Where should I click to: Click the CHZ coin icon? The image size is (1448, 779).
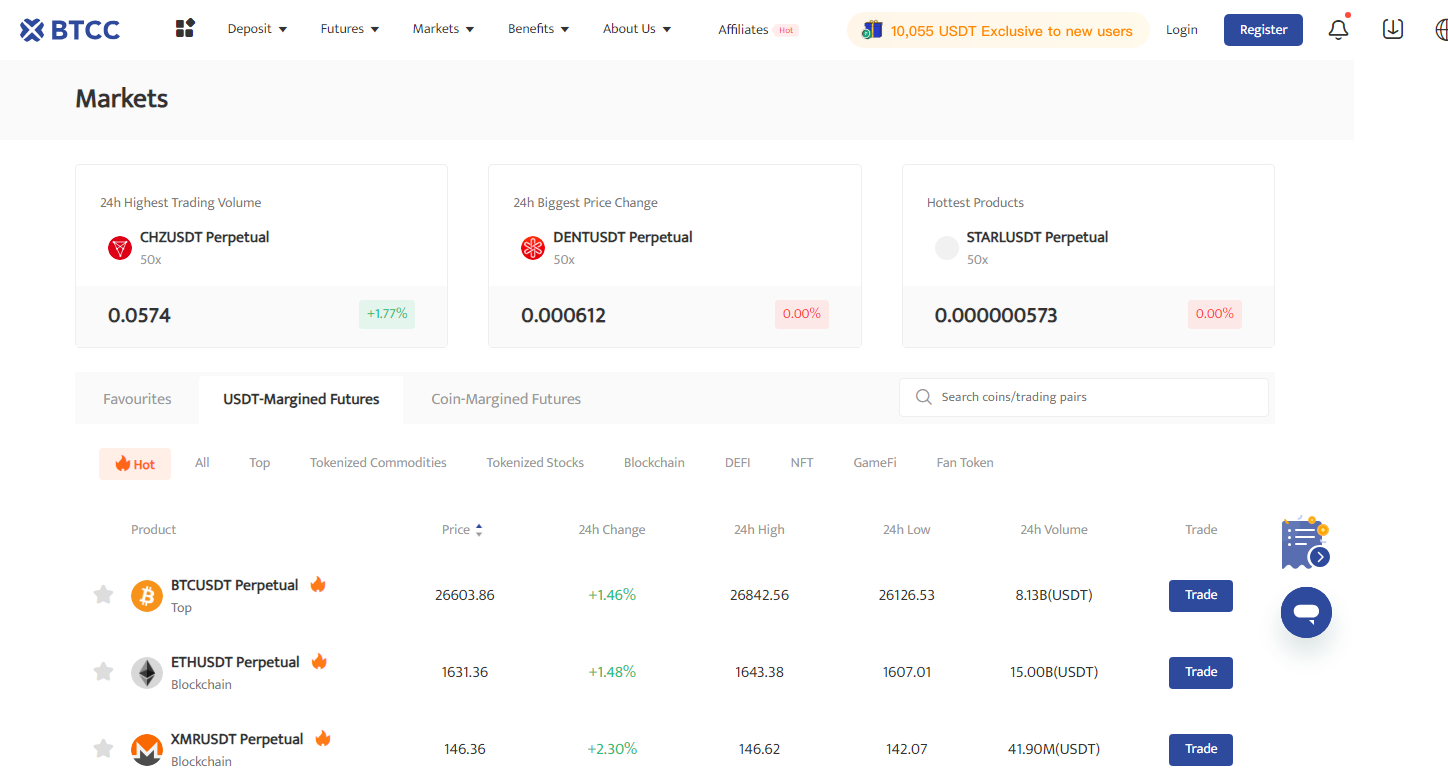pos(120,248)
